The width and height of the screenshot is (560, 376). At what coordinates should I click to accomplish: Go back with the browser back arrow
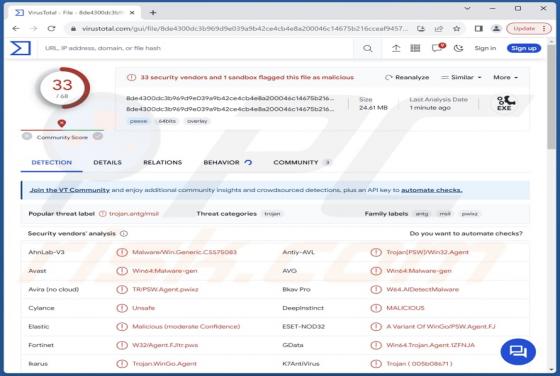(16, 29)
